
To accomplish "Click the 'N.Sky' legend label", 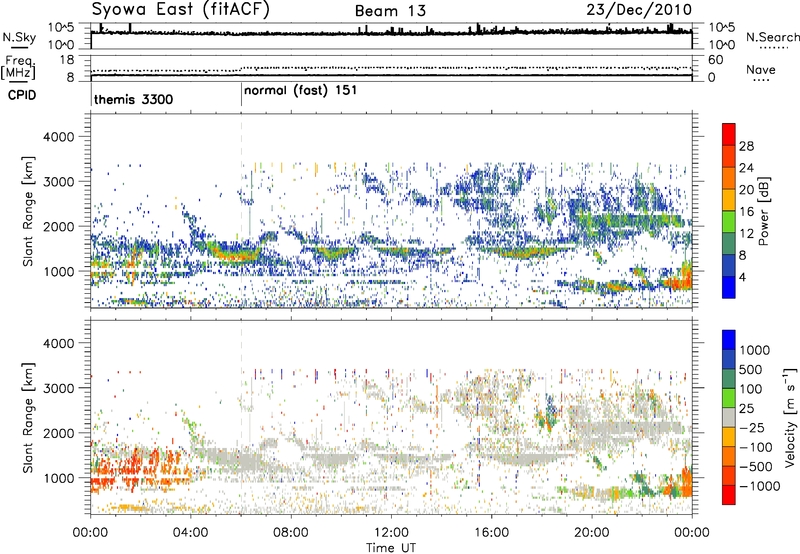I will click(x=19, y=37).
